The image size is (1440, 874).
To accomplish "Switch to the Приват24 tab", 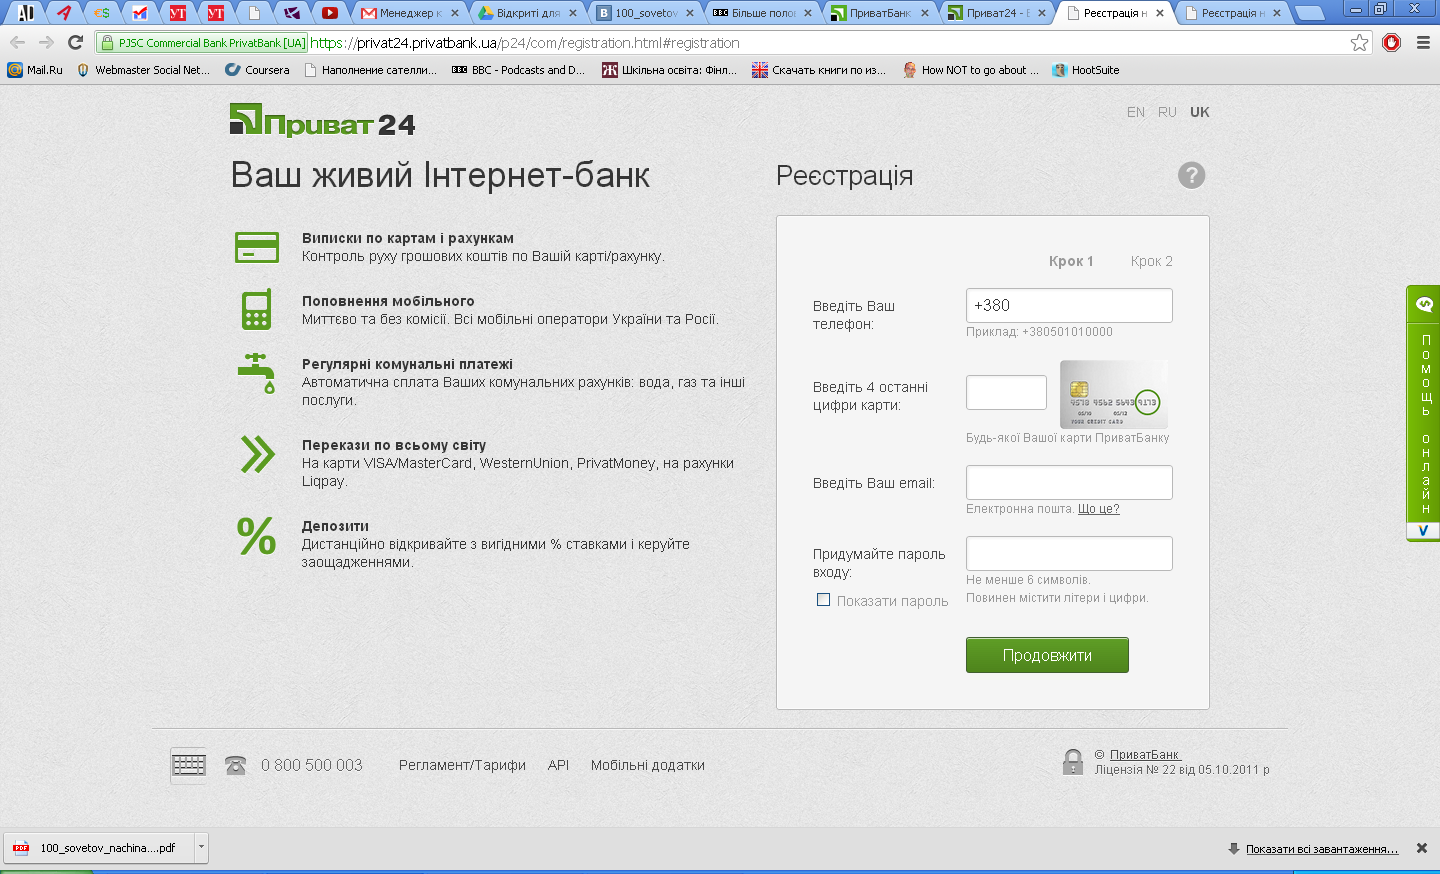I will pyautogui.click(x=997, y=13).
